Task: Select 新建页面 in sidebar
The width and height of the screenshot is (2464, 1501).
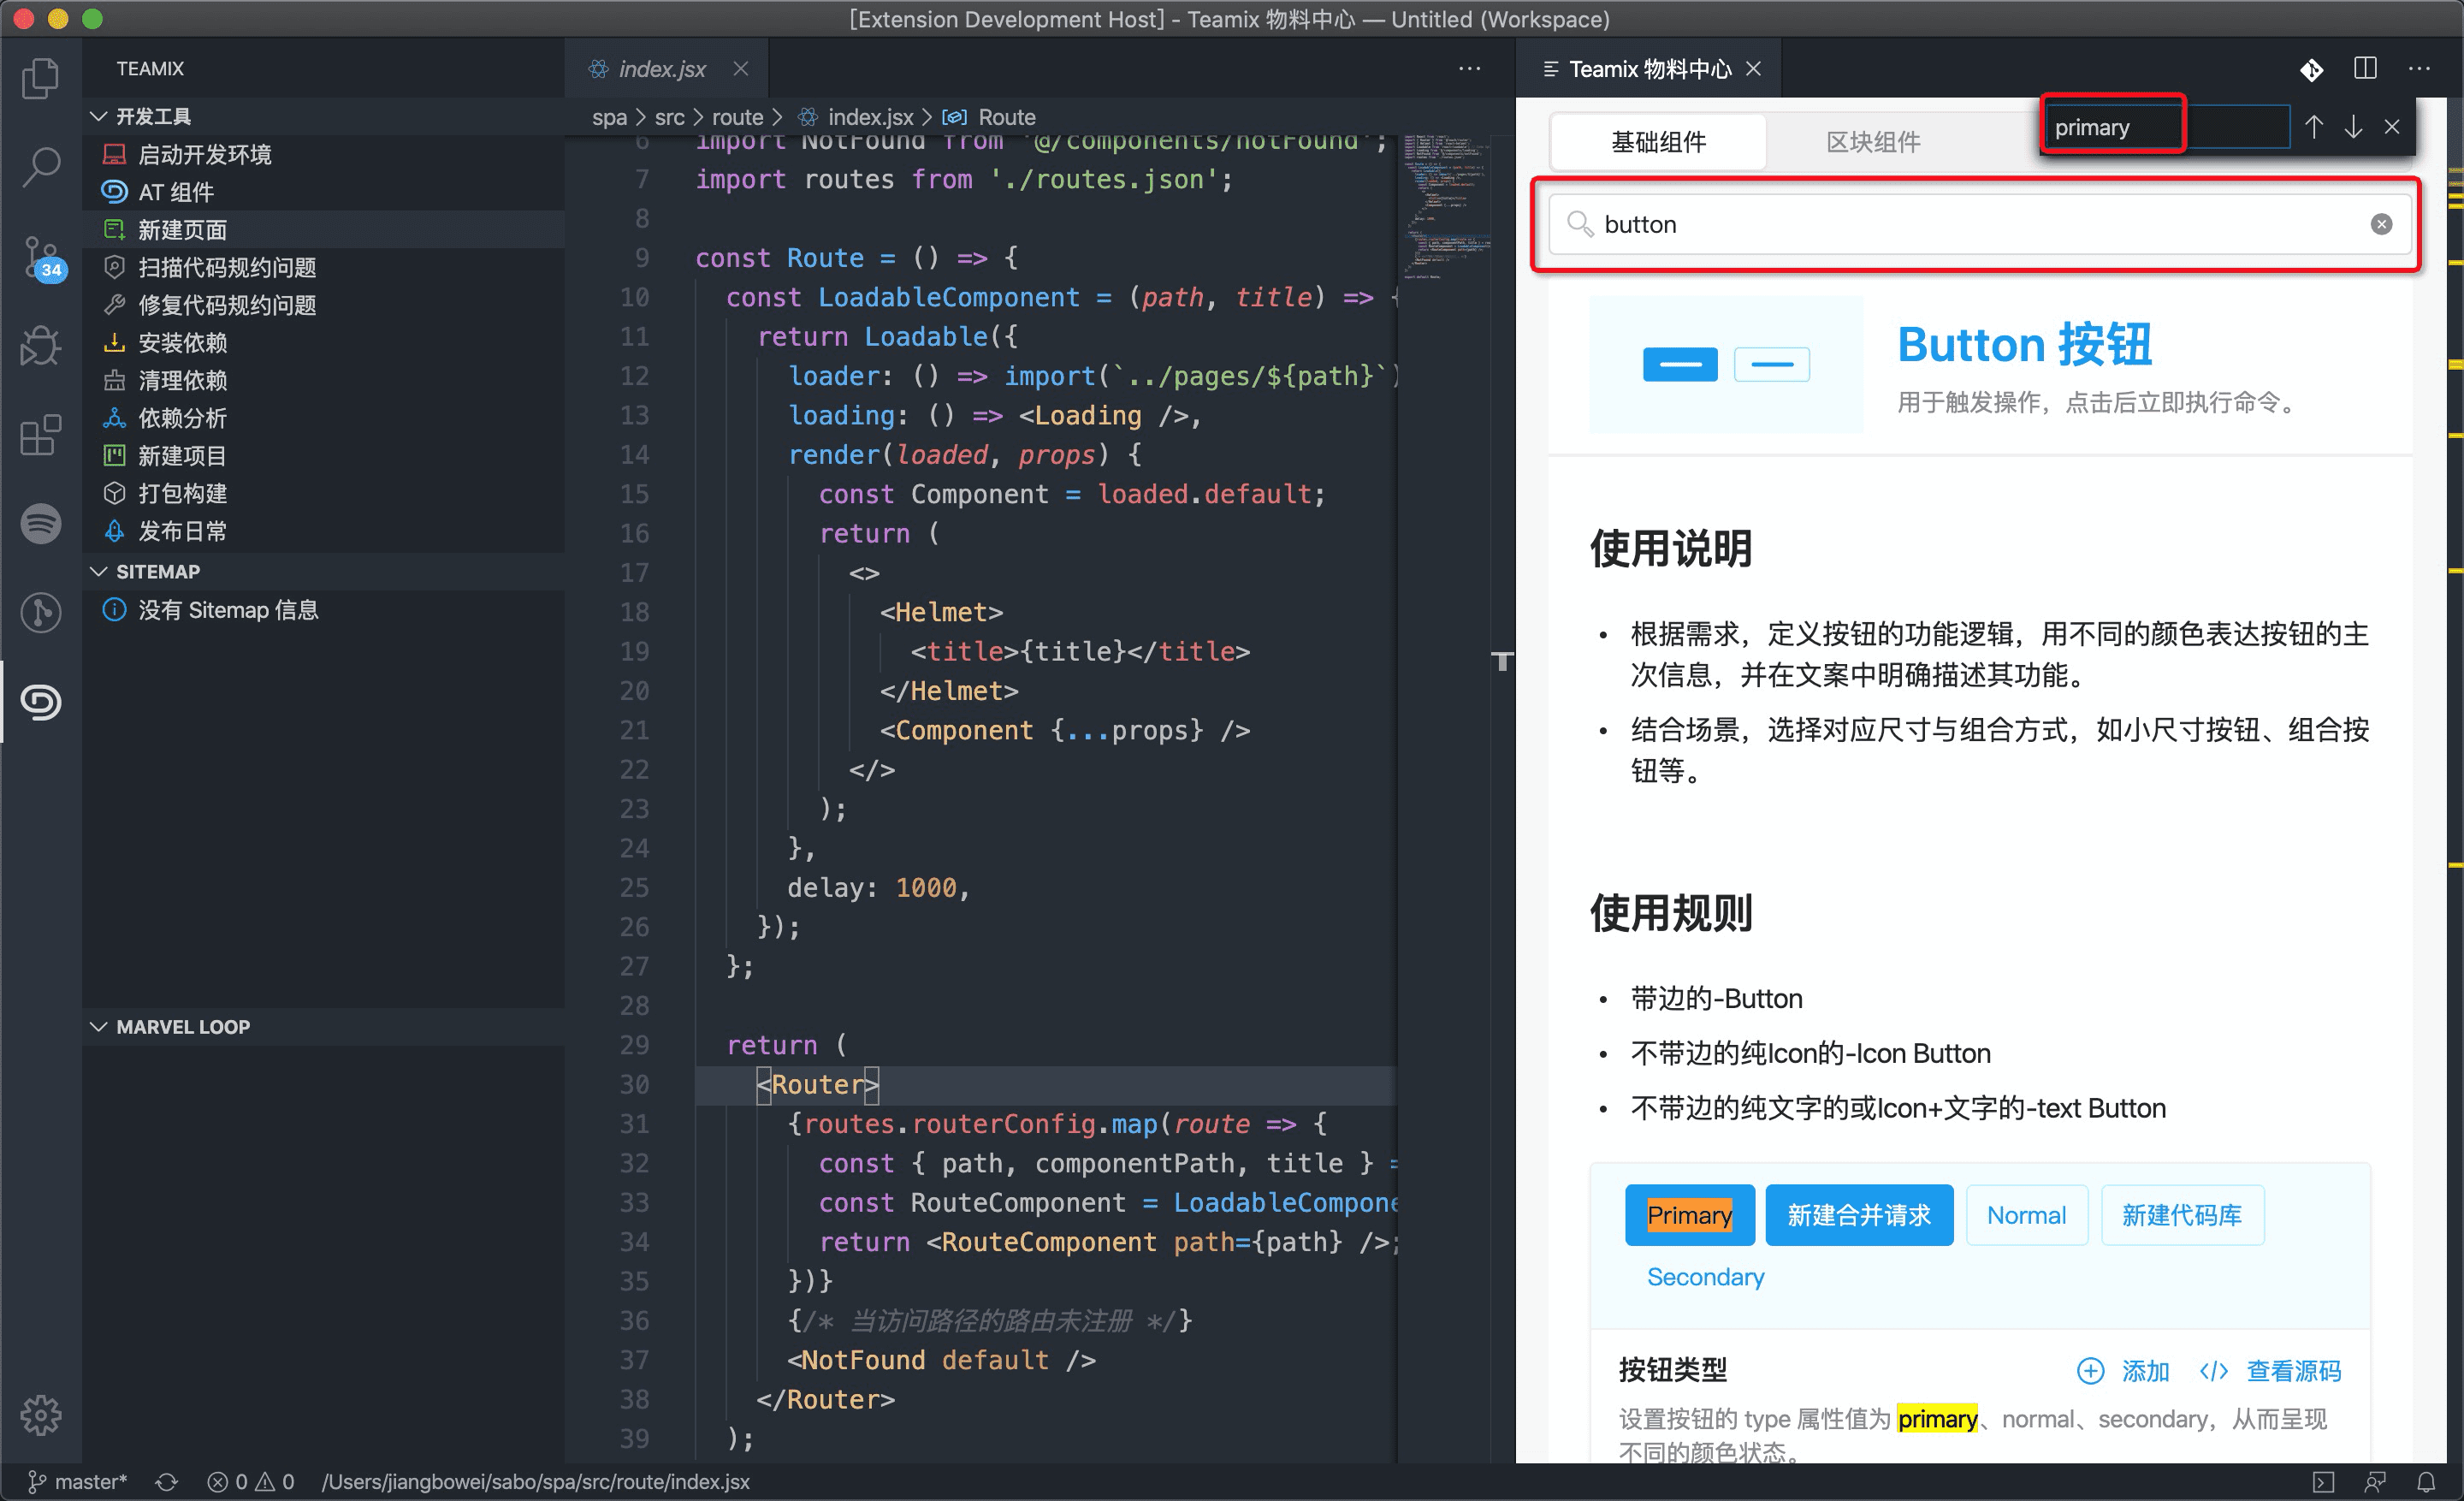Action: [x=324, y=230]
